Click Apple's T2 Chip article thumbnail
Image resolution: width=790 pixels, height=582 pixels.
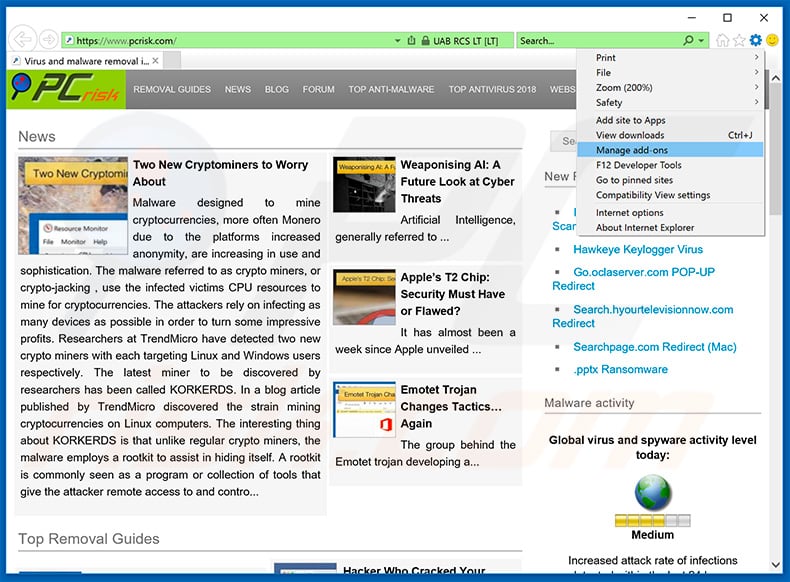[364, 297]
